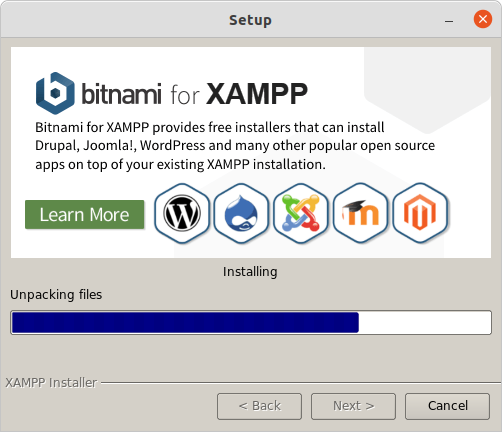Click the Unpacking files progress bar

tap(251, 322)
